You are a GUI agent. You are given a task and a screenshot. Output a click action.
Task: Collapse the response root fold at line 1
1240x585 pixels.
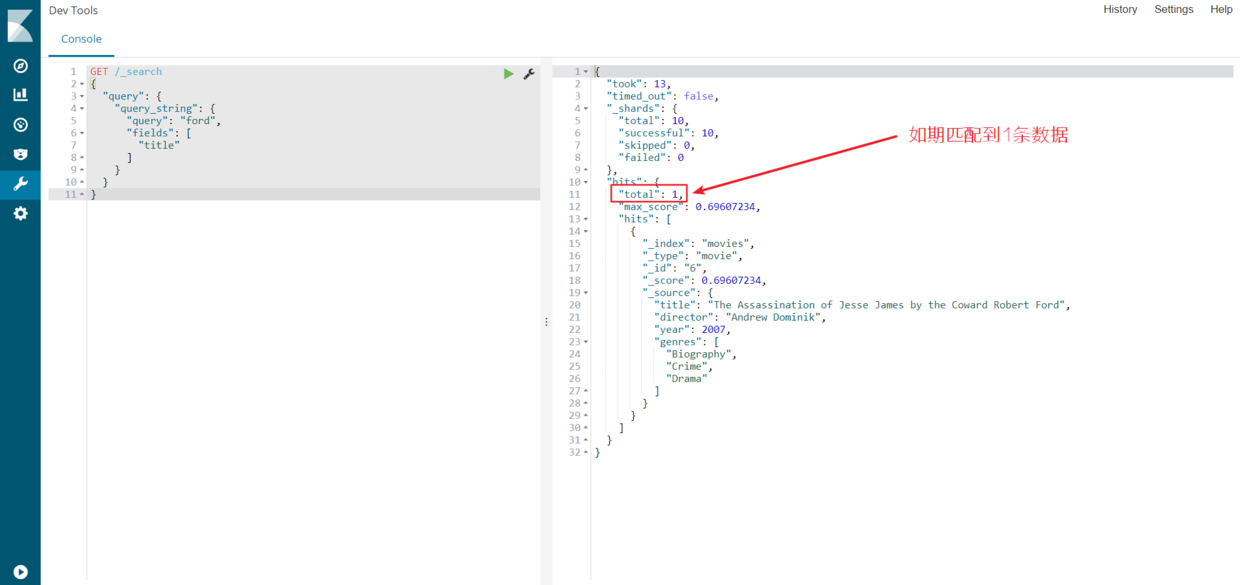[x=586, y=72]
